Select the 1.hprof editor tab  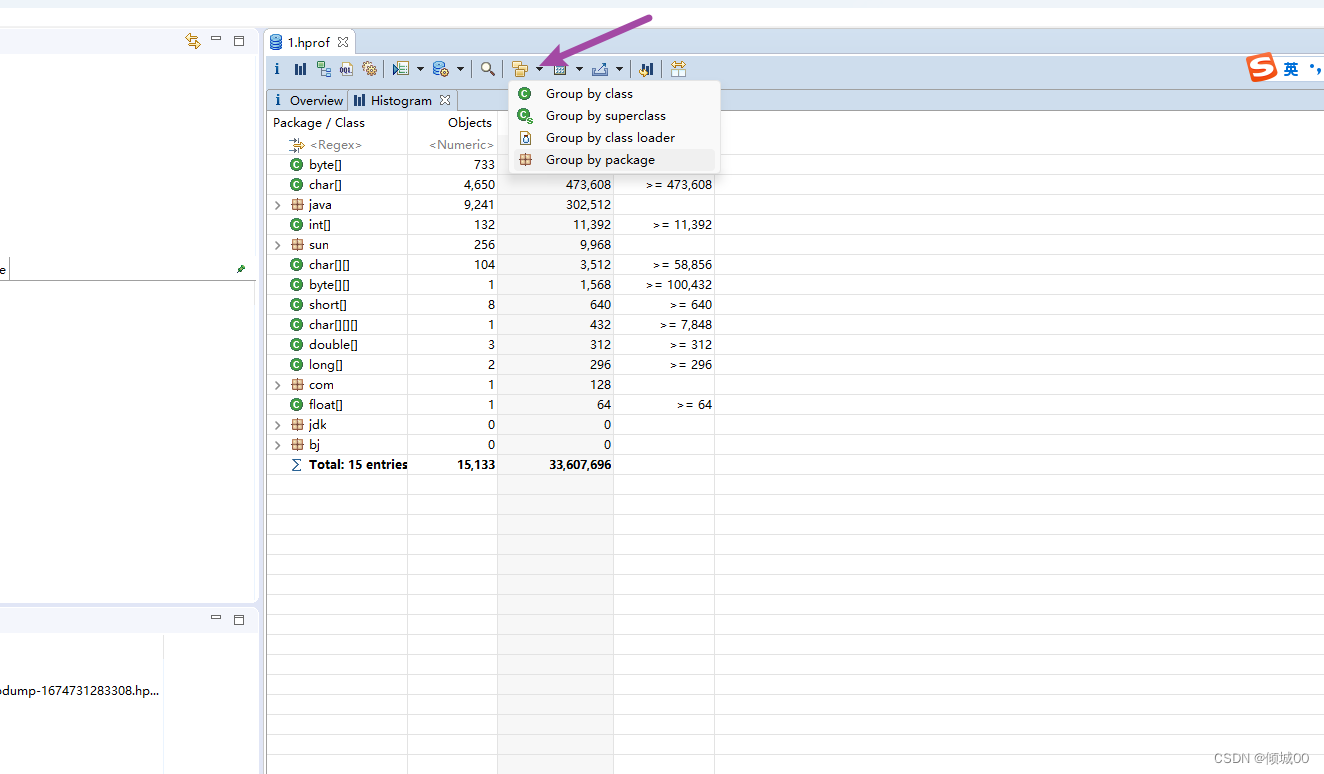(309, 42)
